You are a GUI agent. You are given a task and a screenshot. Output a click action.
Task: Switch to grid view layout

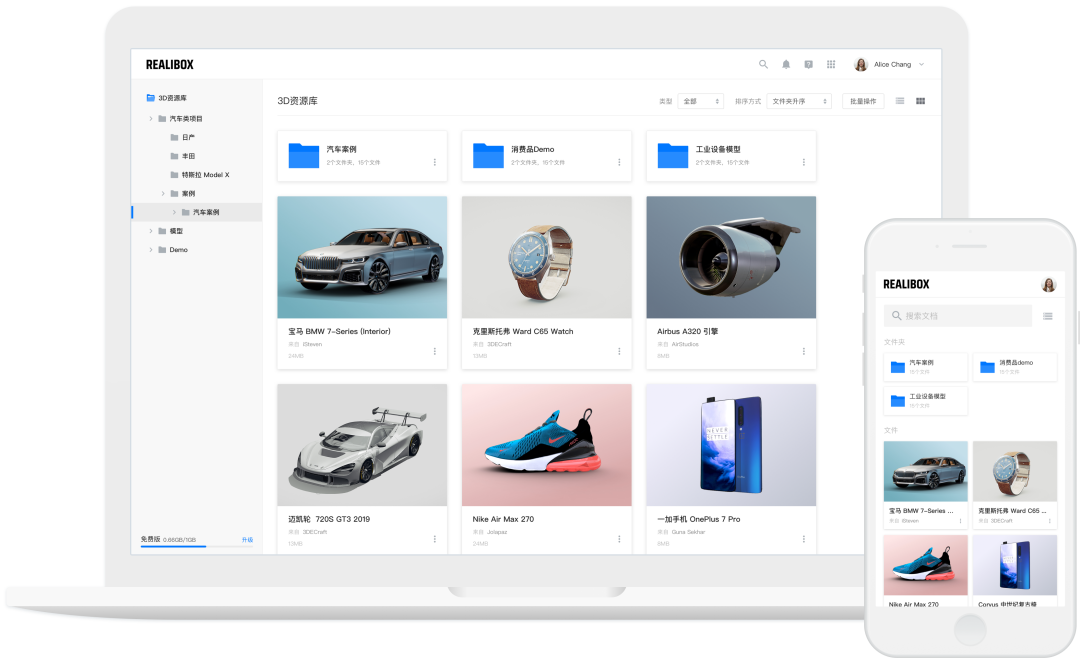point(920,101)
